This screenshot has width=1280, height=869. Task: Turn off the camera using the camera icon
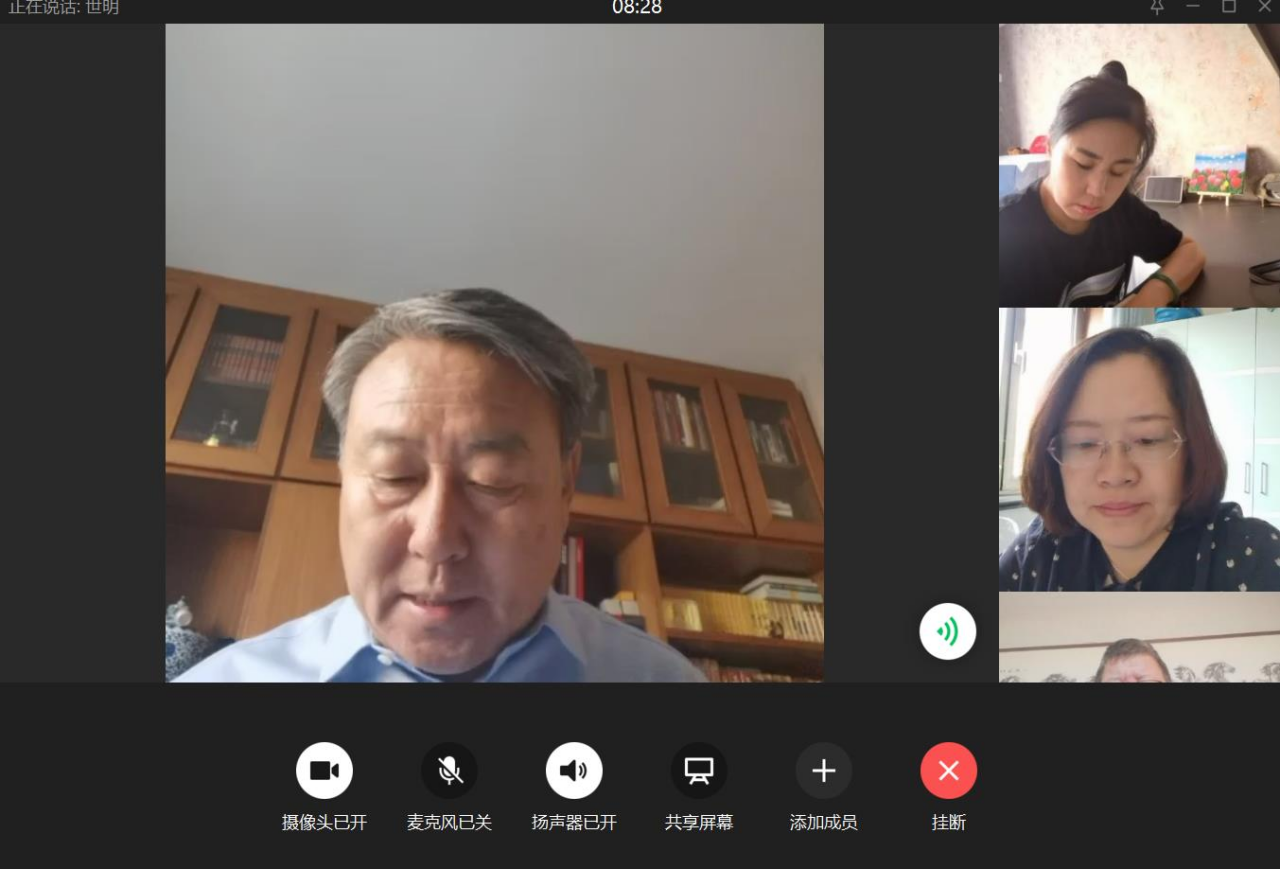click(324, 770)
